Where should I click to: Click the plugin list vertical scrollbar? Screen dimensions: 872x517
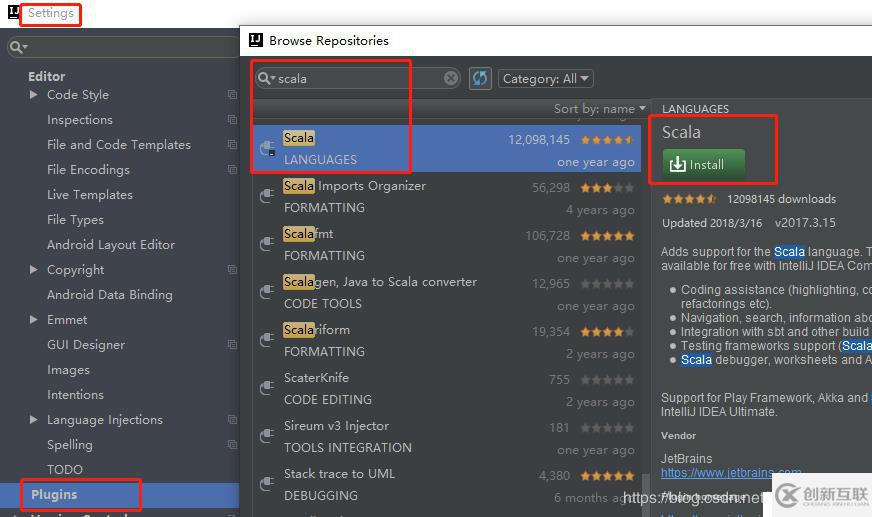645,495
